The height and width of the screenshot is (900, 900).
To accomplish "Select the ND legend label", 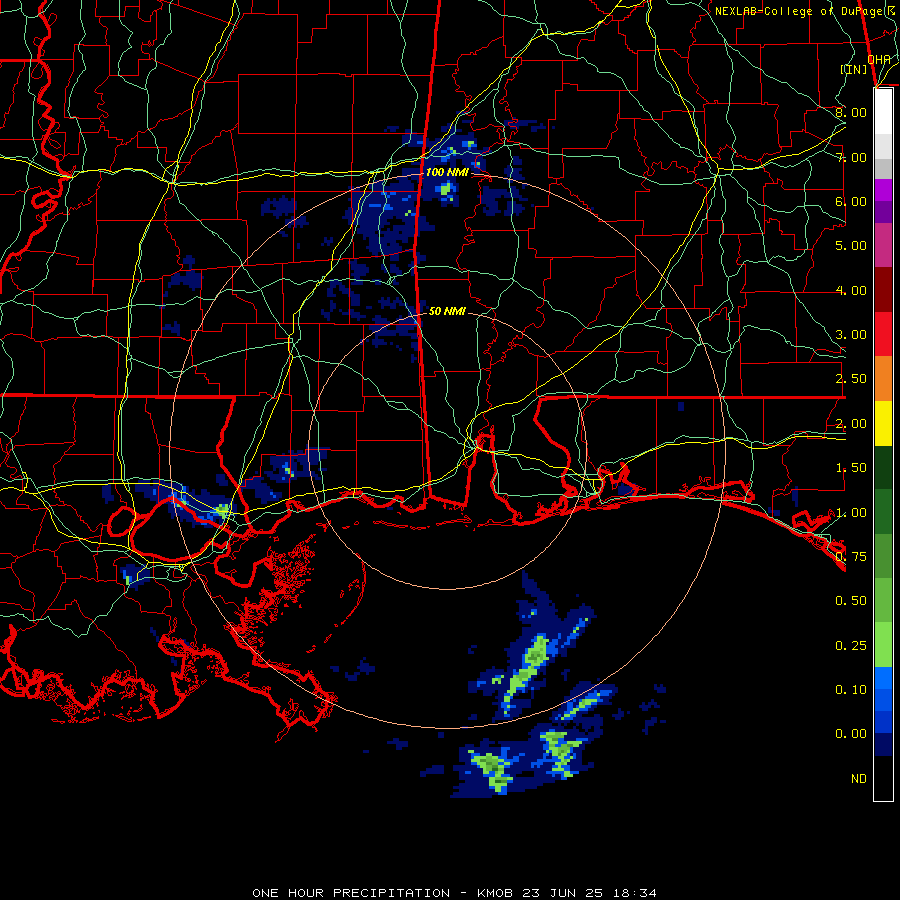I will coord(859,779).
